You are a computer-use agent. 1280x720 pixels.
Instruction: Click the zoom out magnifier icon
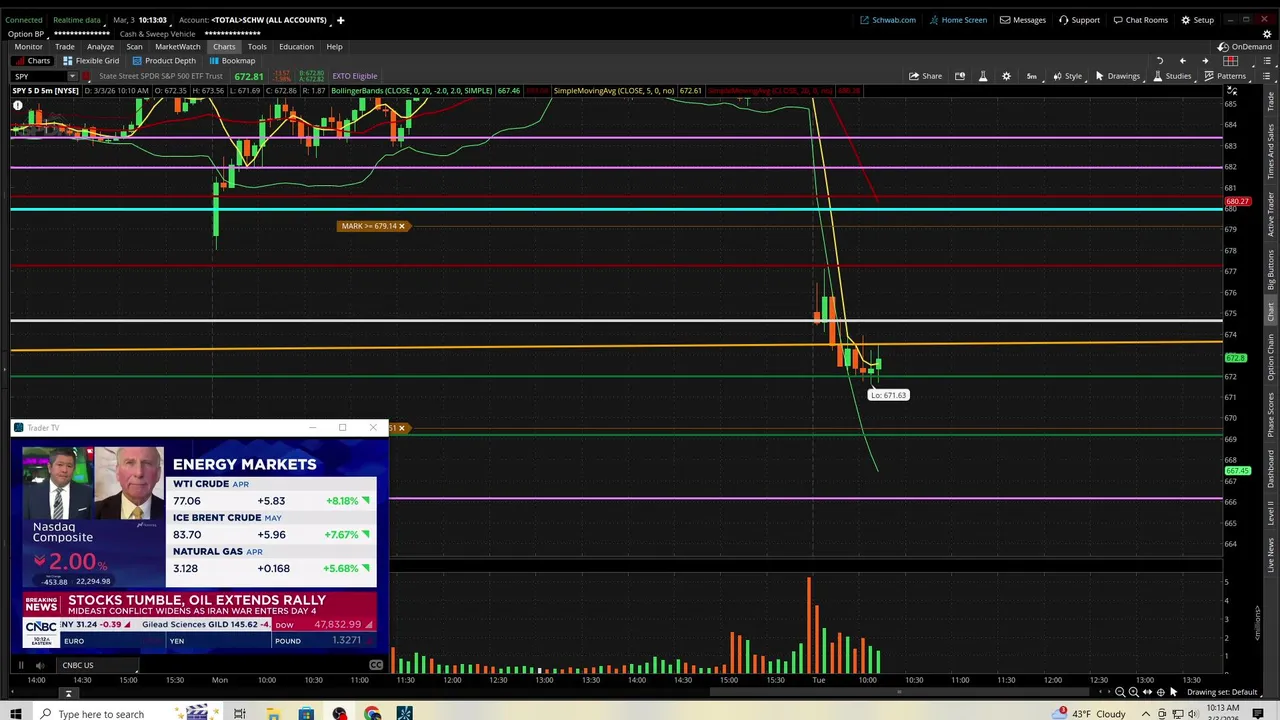1120,692
